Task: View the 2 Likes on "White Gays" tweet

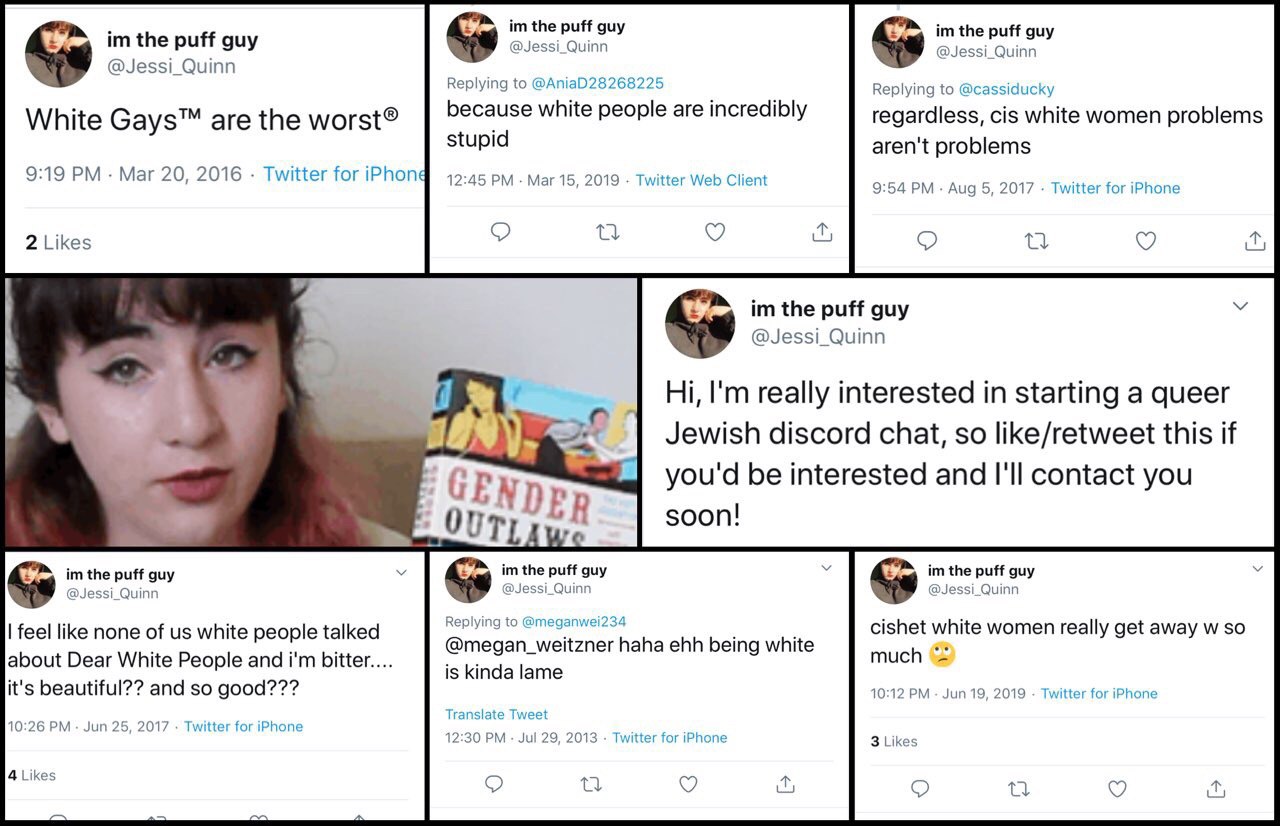Action: click(x=58, y=242)
